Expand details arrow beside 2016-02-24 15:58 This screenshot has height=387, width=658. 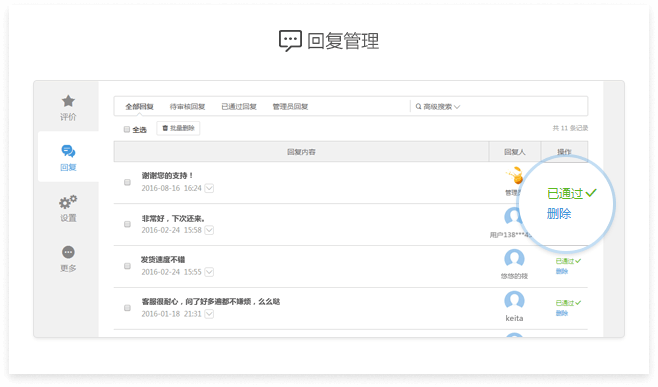tap(209, 230)
